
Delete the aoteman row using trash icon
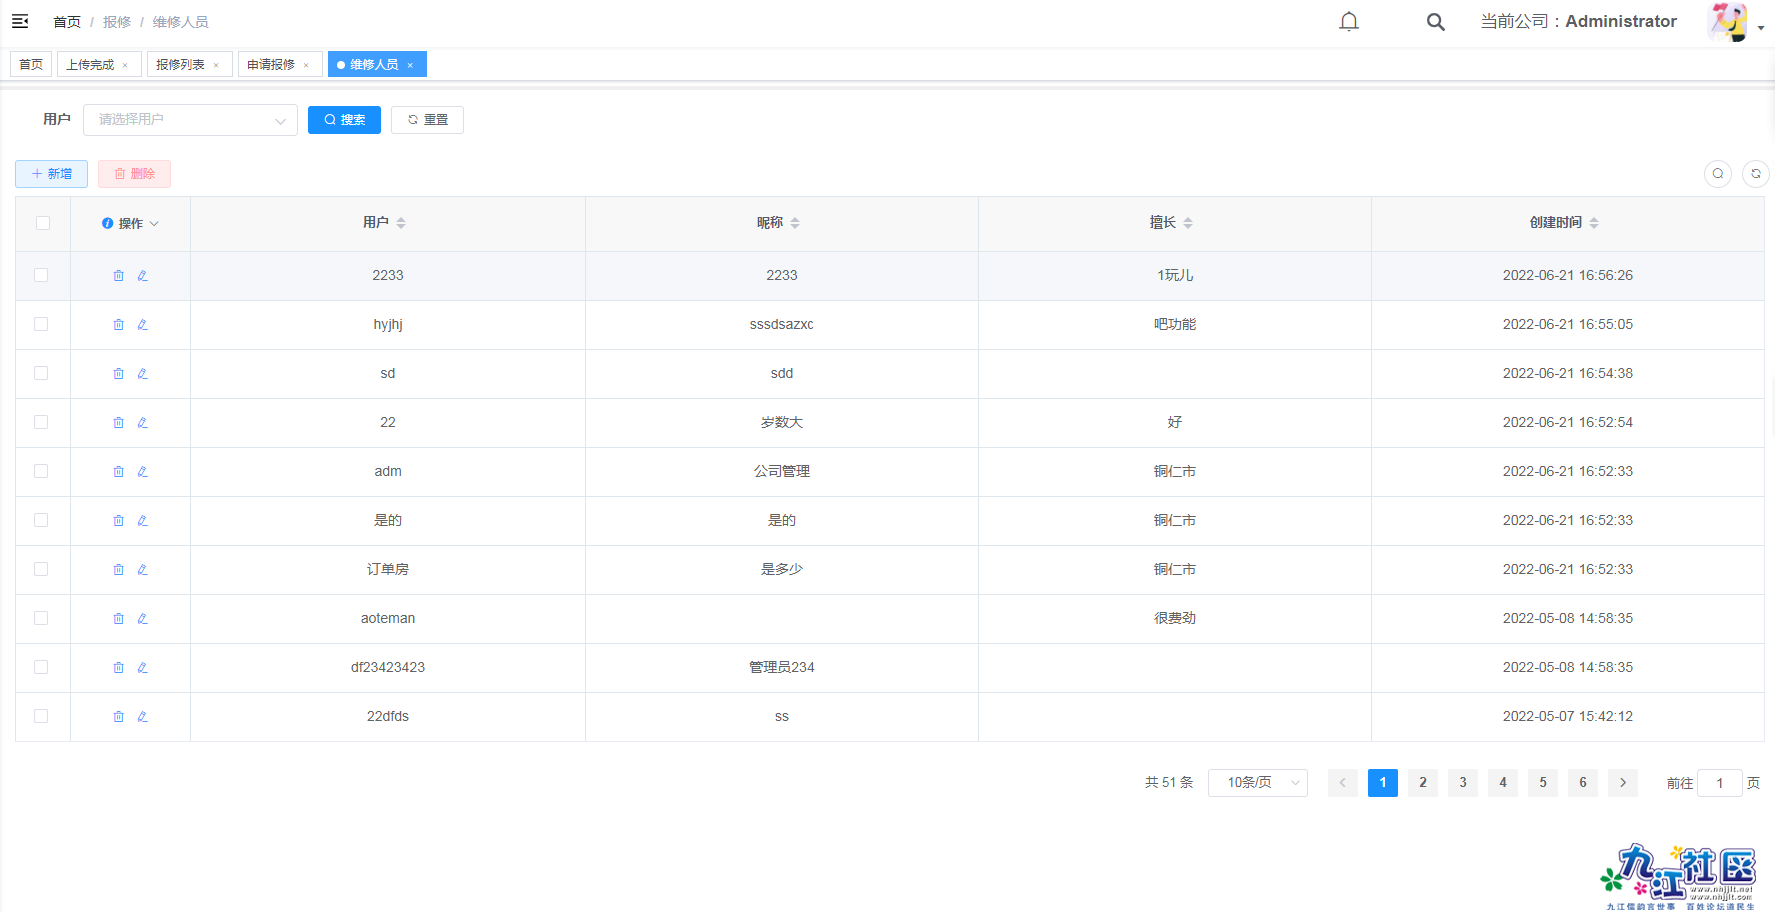click(119, 619)
